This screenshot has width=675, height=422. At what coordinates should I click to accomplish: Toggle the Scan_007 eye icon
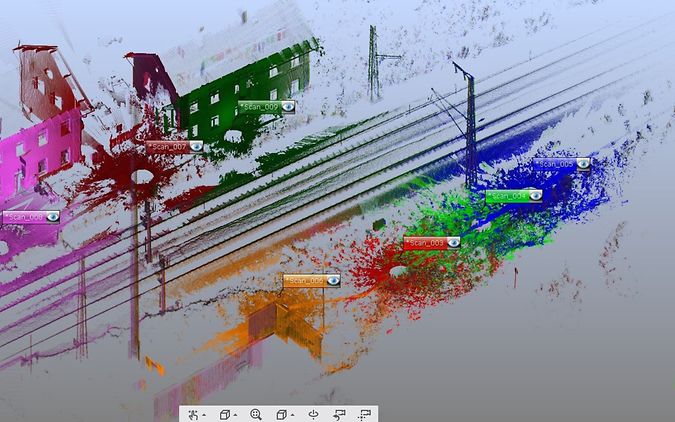(196, 146)
